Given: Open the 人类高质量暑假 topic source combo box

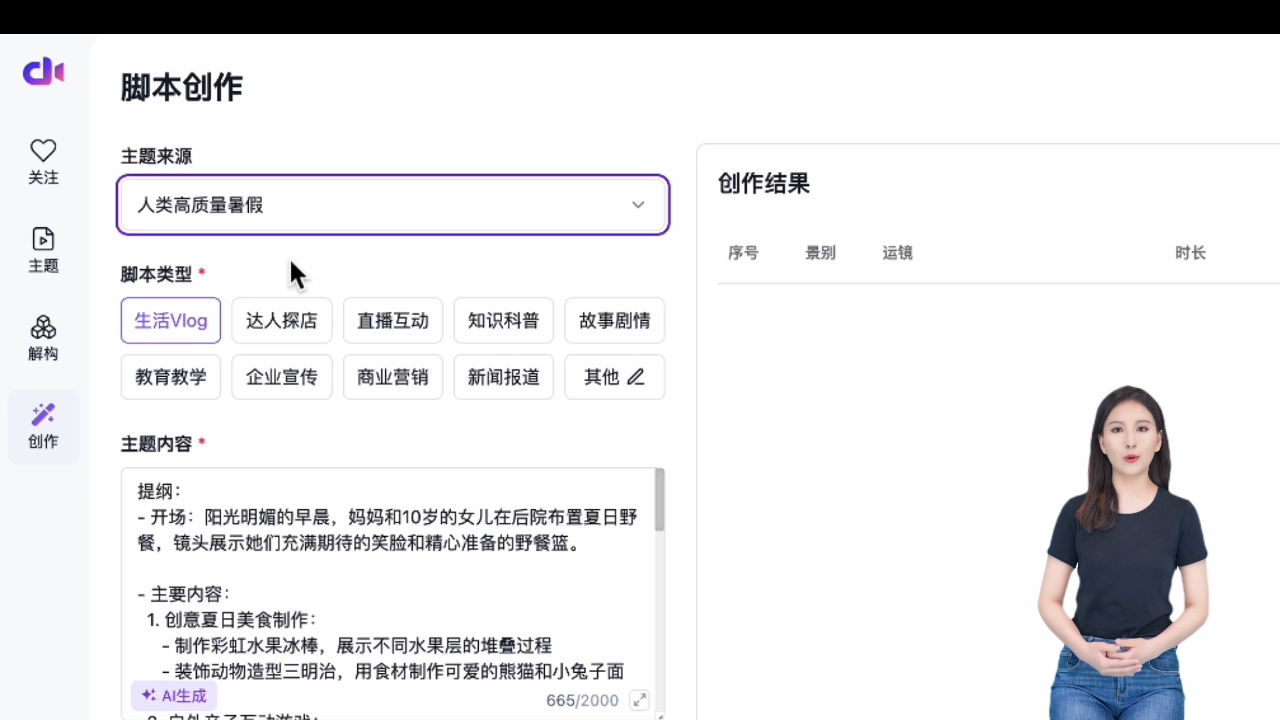Looking at the screenshot, I should [x=393, y=205].
